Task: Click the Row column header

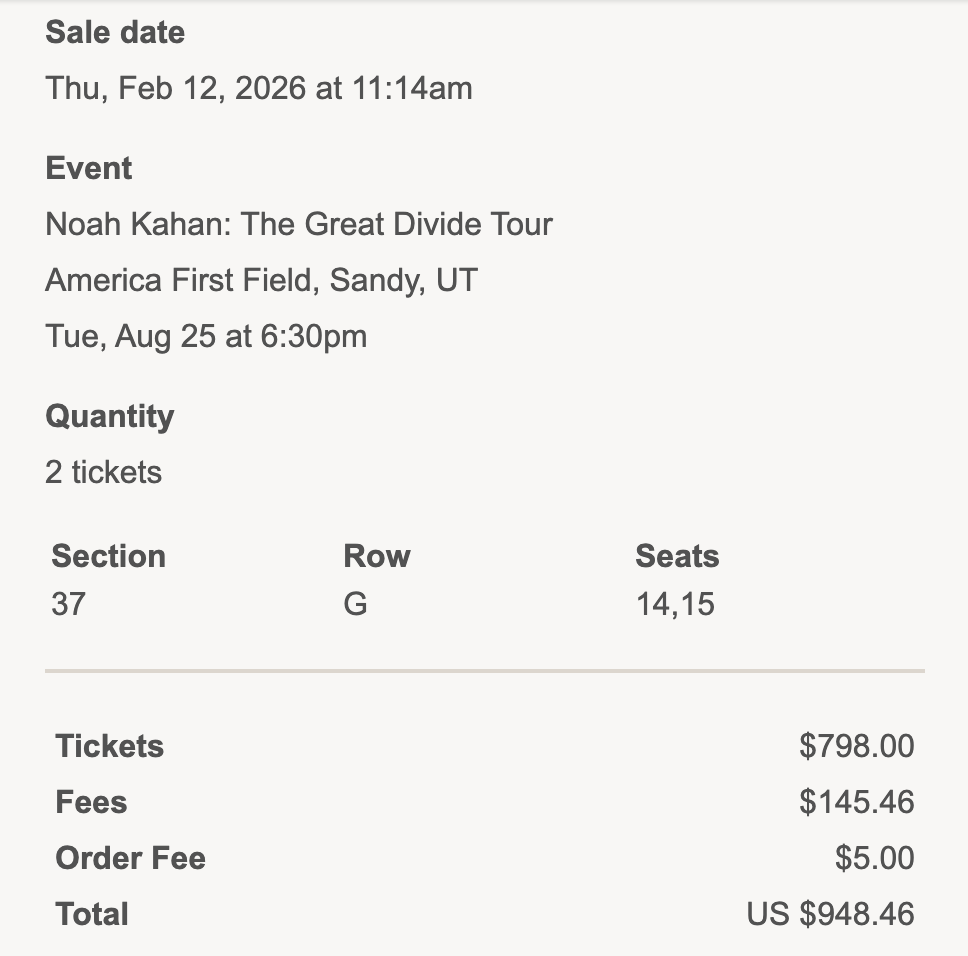Action: 376,556
